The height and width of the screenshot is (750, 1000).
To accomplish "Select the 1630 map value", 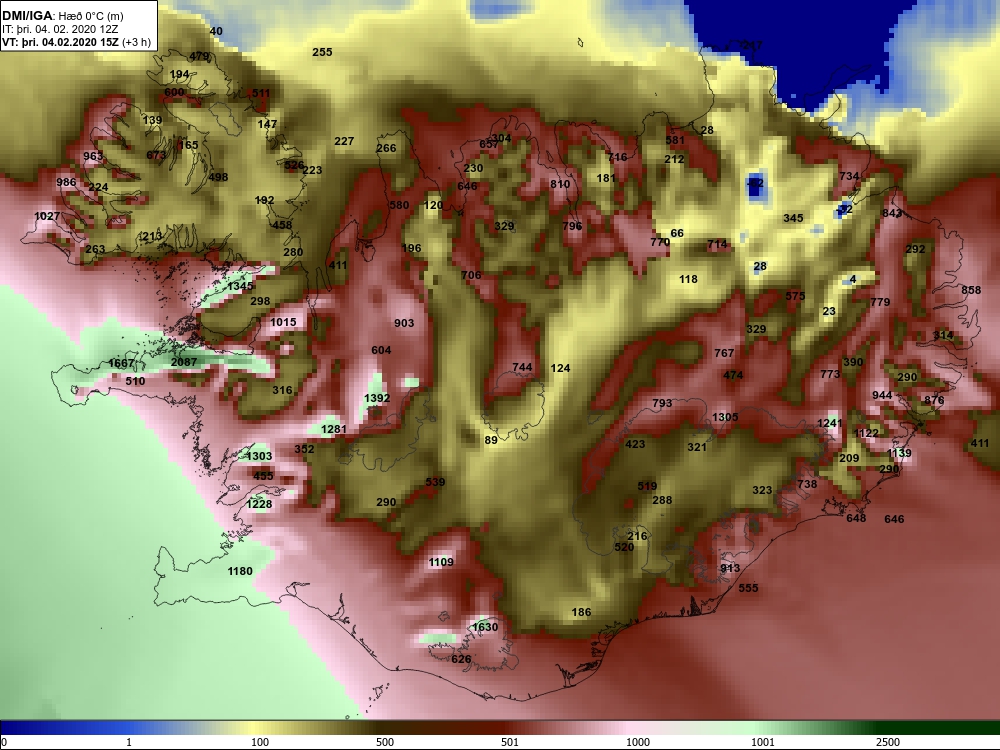I will [x=485, y=627].
